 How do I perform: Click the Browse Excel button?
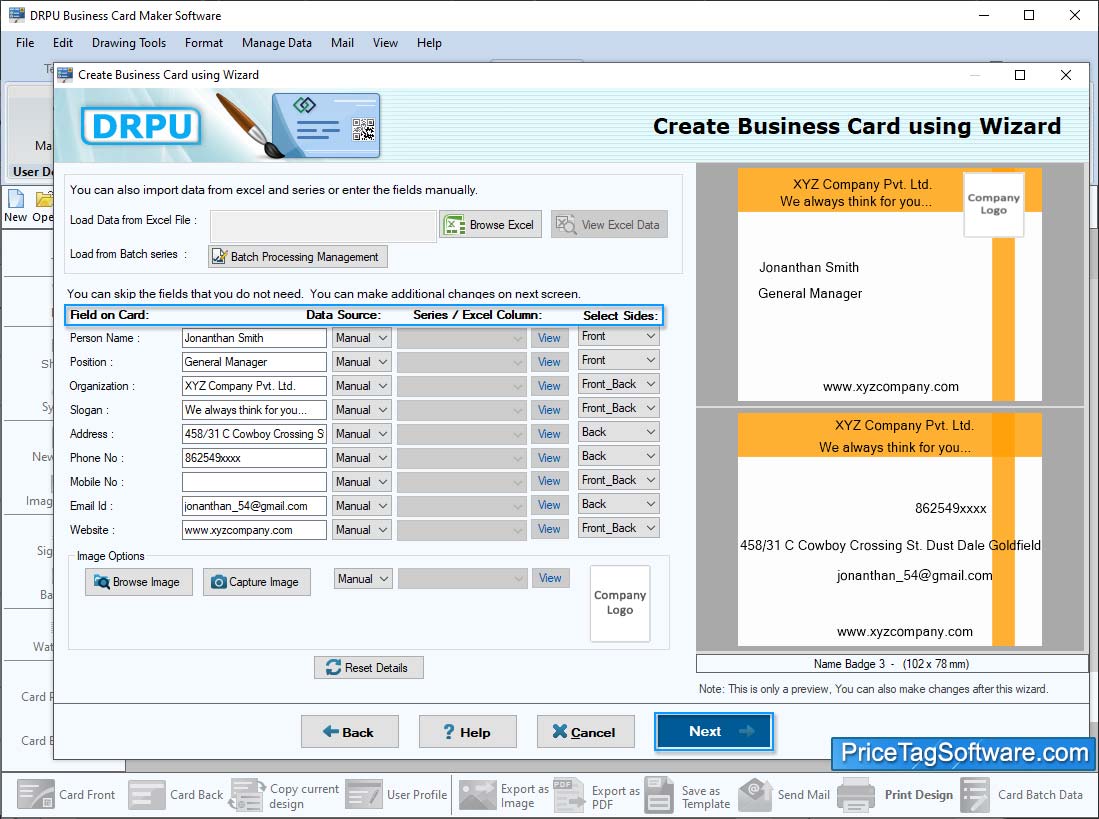click(x=491, y=225)
